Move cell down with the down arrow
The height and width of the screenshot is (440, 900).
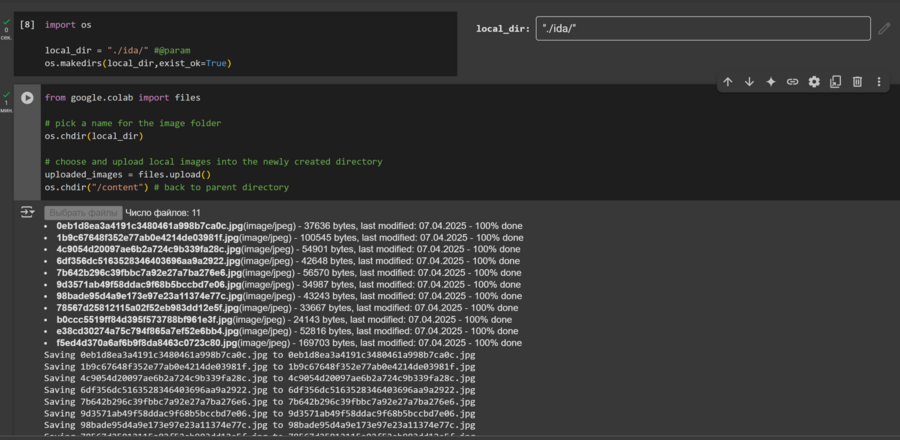point(749,82)
